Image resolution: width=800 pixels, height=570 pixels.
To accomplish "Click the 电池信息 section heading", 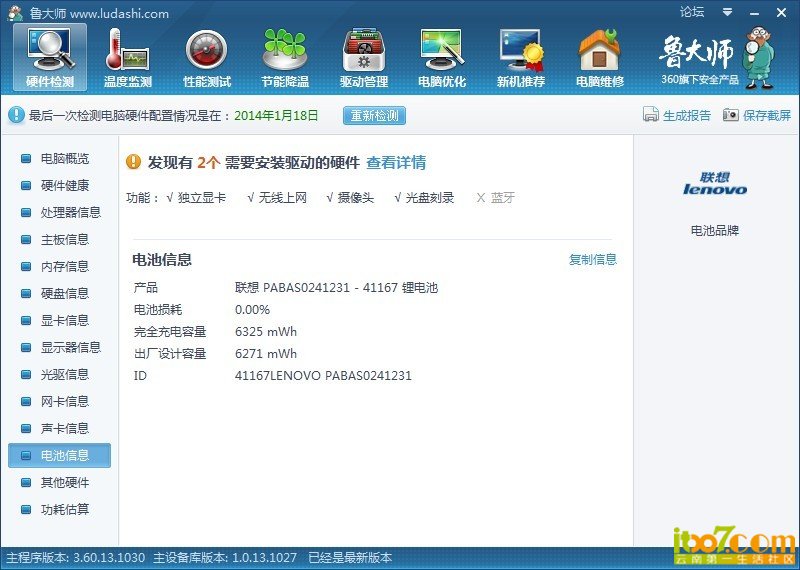I will 162,260.
